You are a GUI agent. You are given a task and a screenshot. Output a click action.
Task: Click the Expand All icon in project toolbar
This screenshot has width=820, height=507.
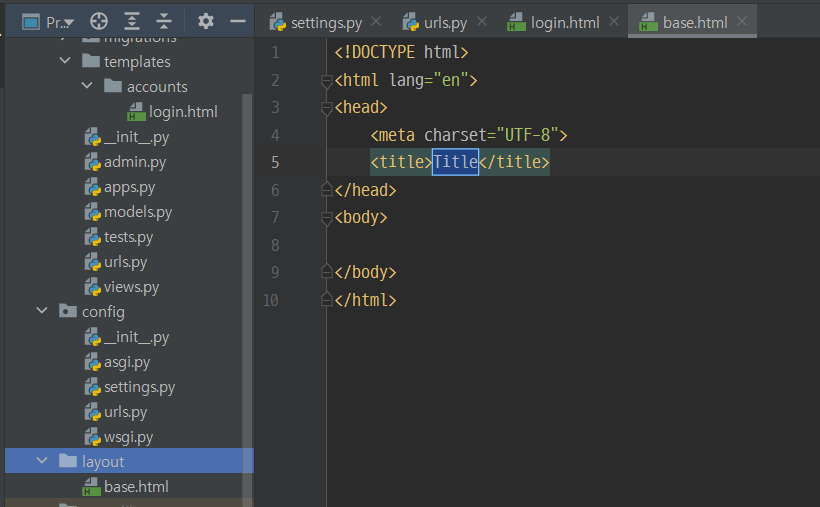[x=131, y=21]
